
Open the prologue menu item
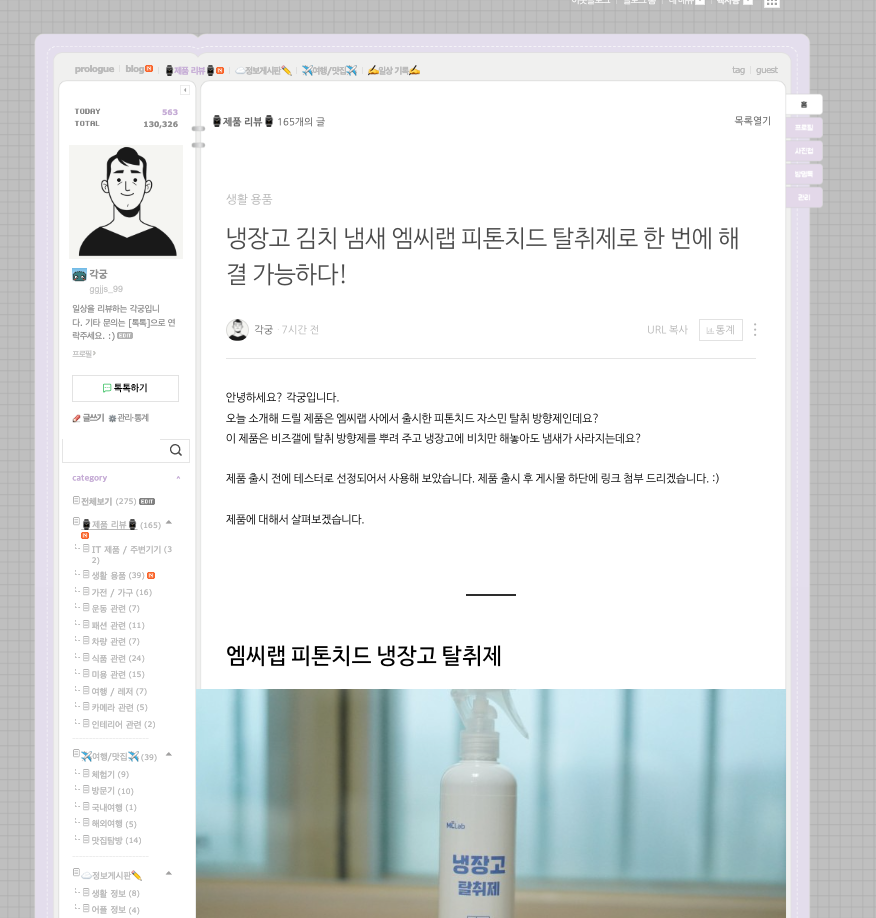(94, 69)
